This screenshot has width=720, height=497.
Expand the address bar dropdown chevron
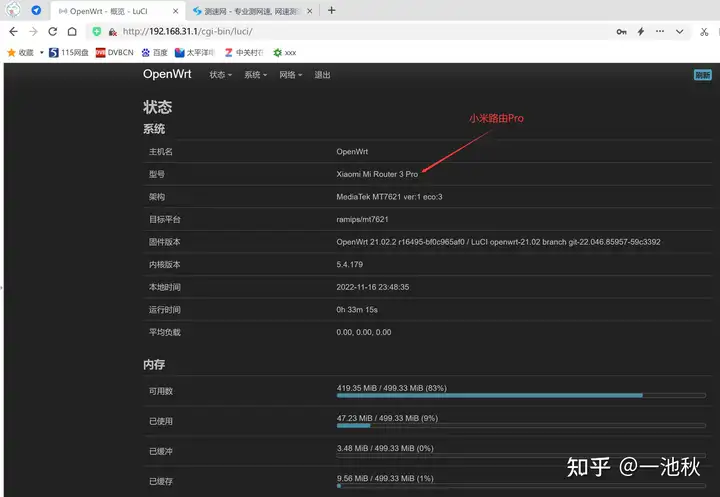(680, 32)
